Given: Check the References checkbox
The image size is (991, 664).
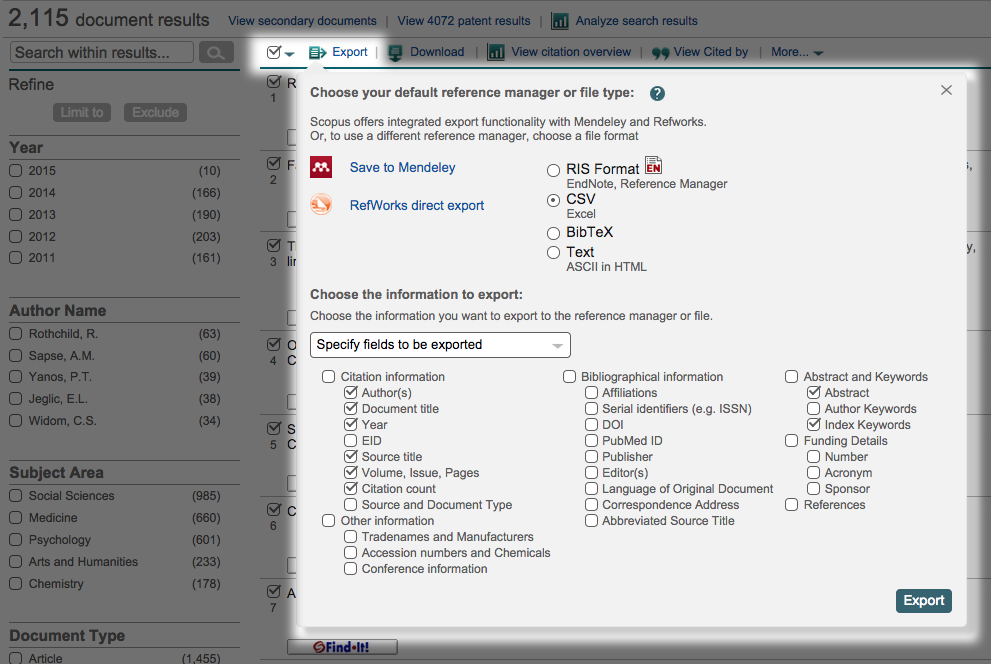Looking at the screenshot, I should point(791,505).
